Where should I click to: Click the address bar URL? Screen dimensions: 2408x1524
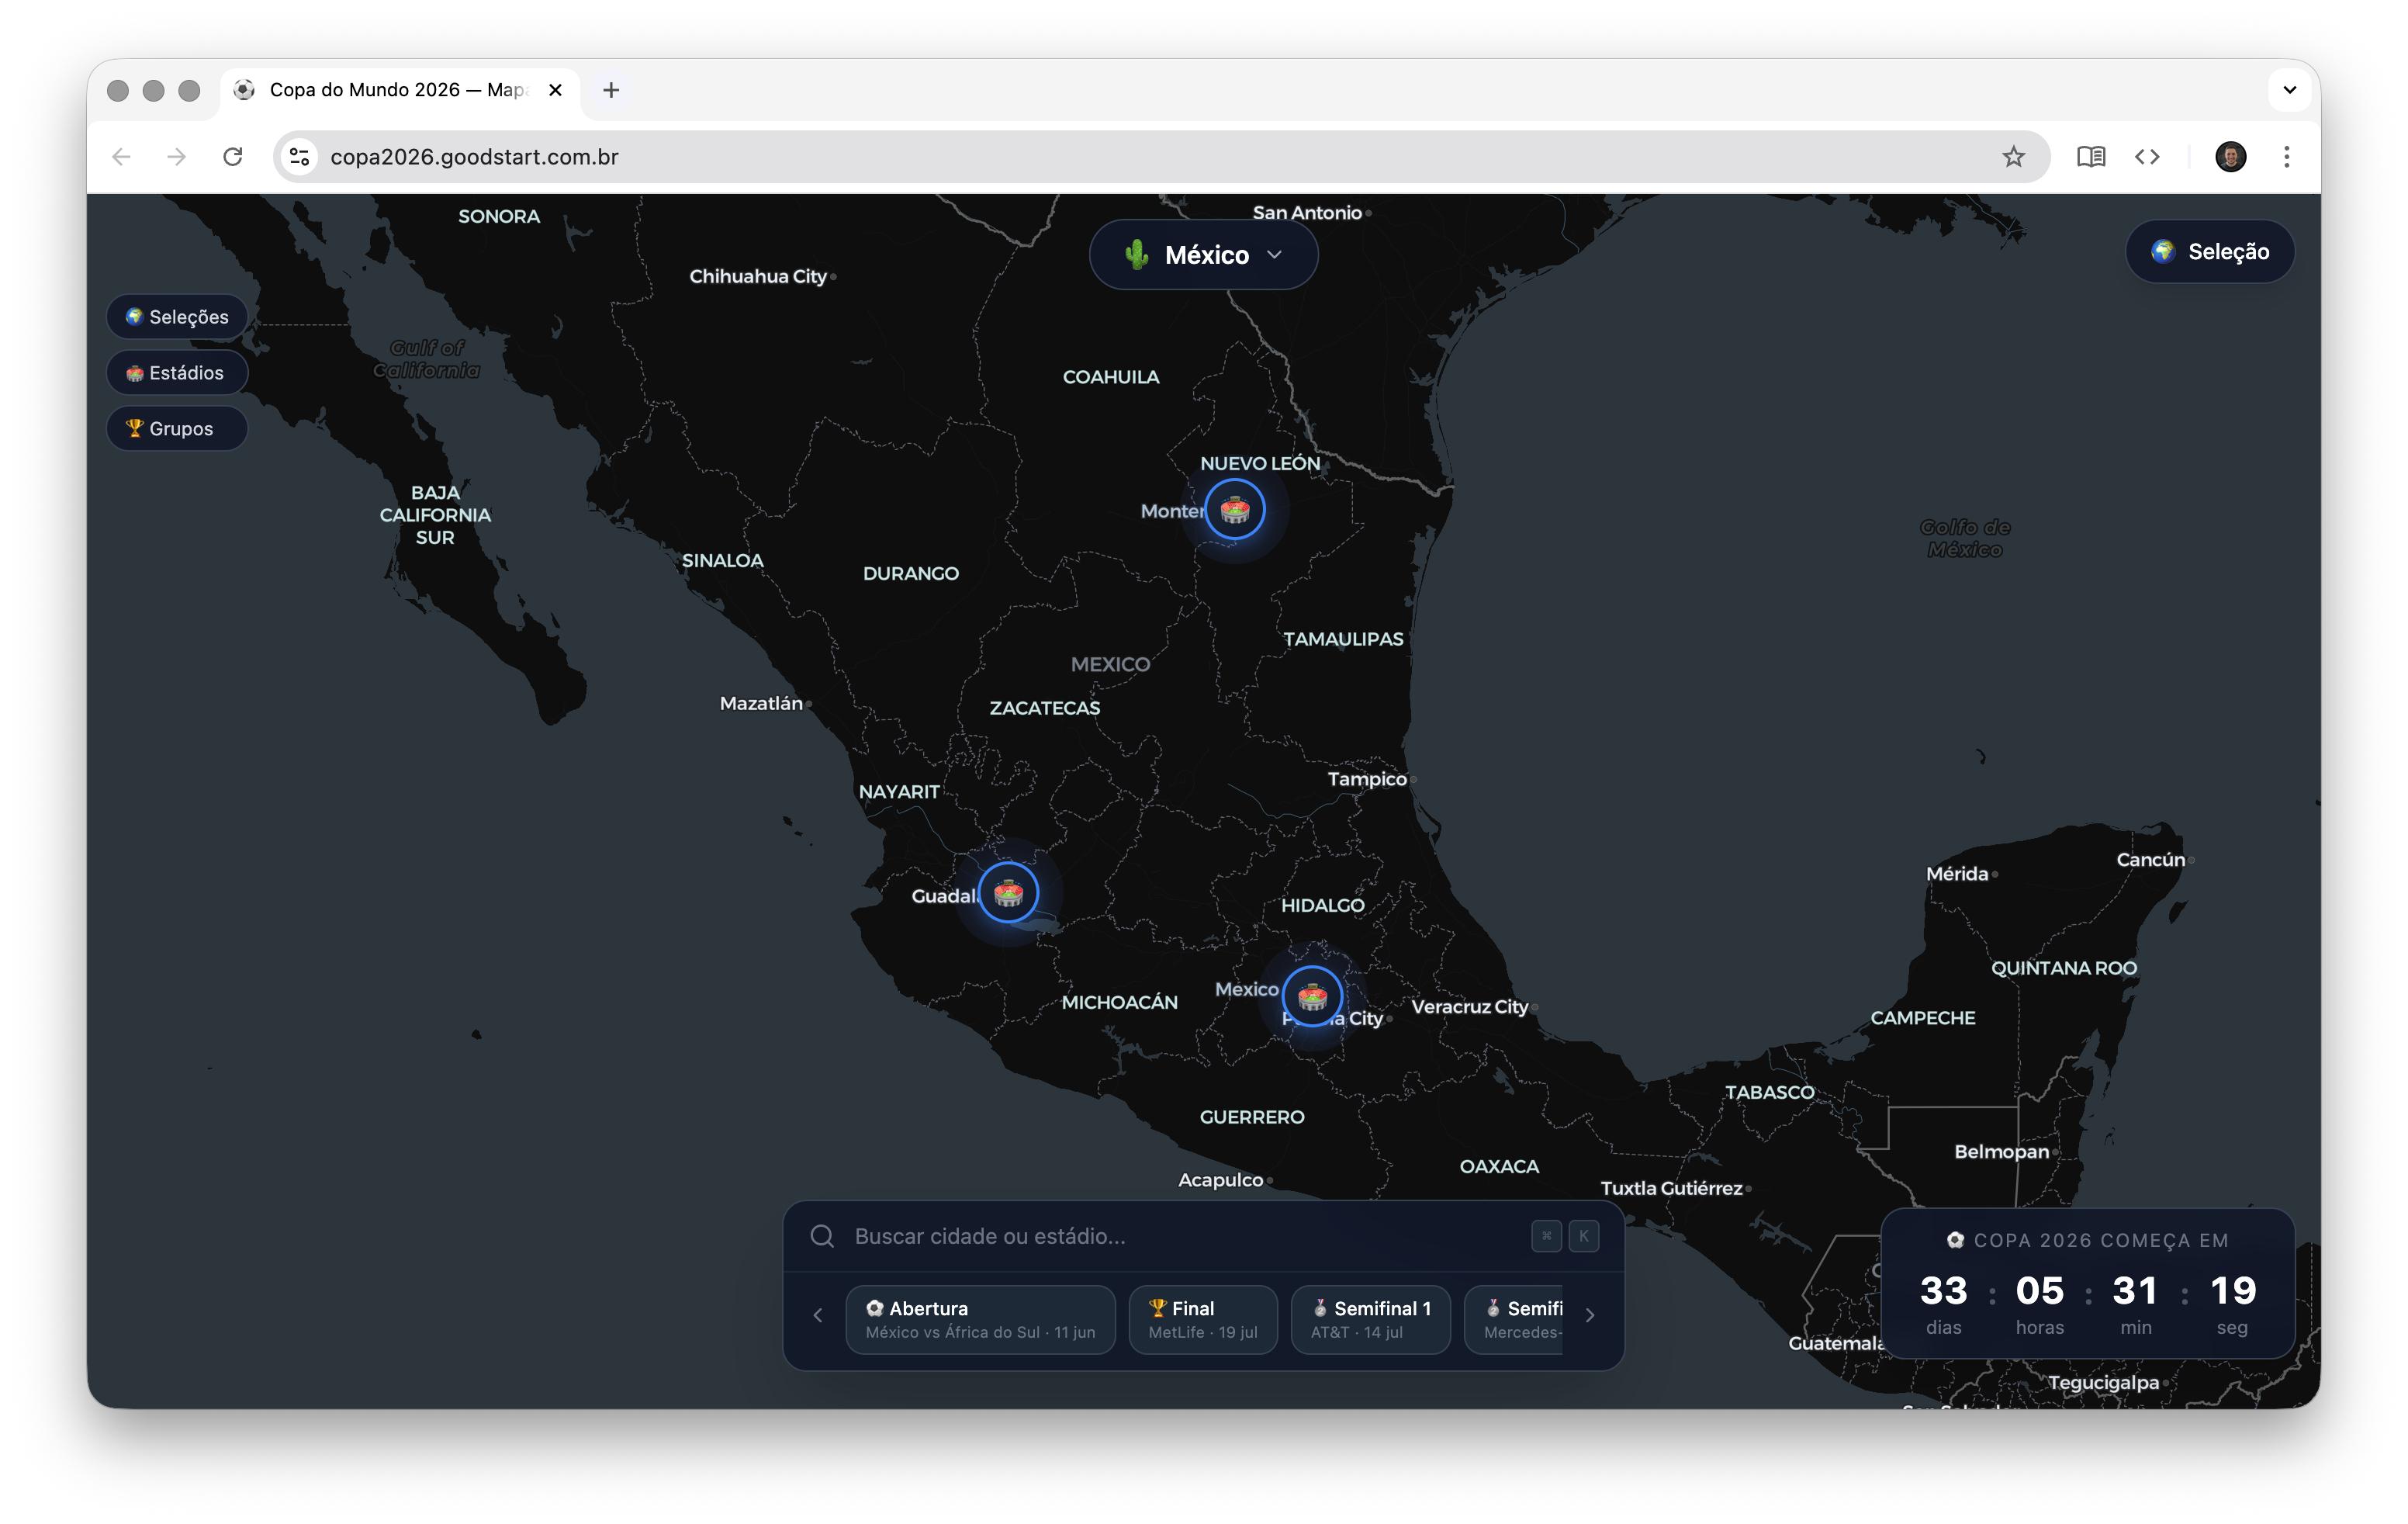pos(474,157)
